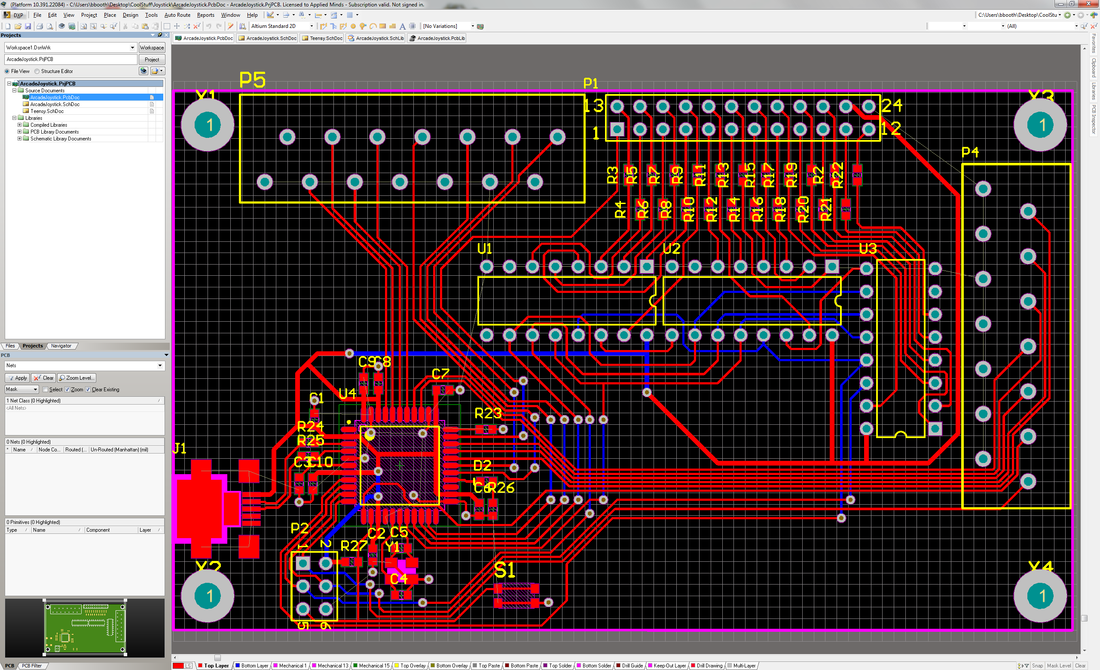
Task: Click the Select Area rectangle icon
Action: click(x=167, y=26)
